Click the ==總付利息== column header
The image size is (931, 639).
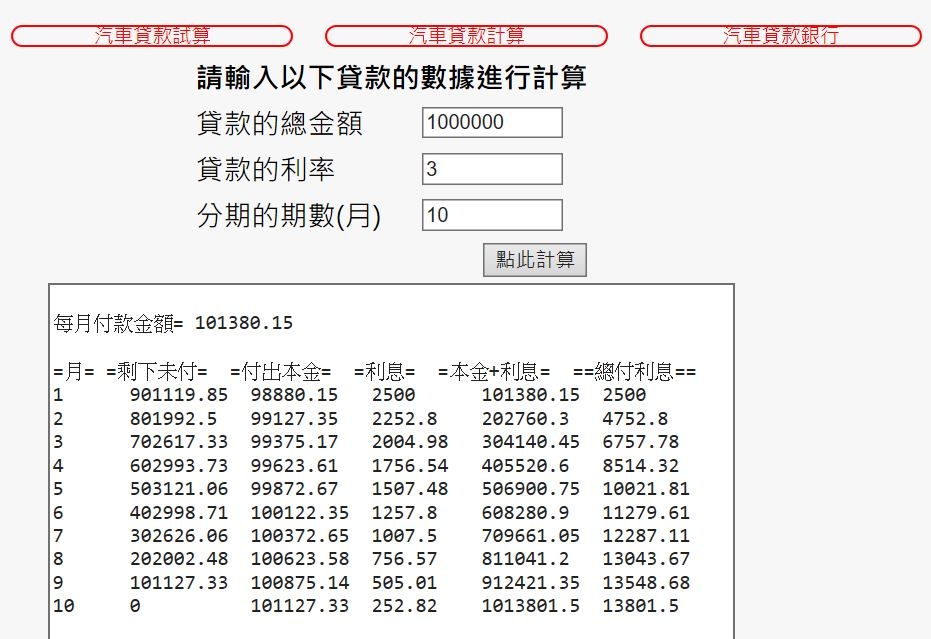tap(634, 372)
